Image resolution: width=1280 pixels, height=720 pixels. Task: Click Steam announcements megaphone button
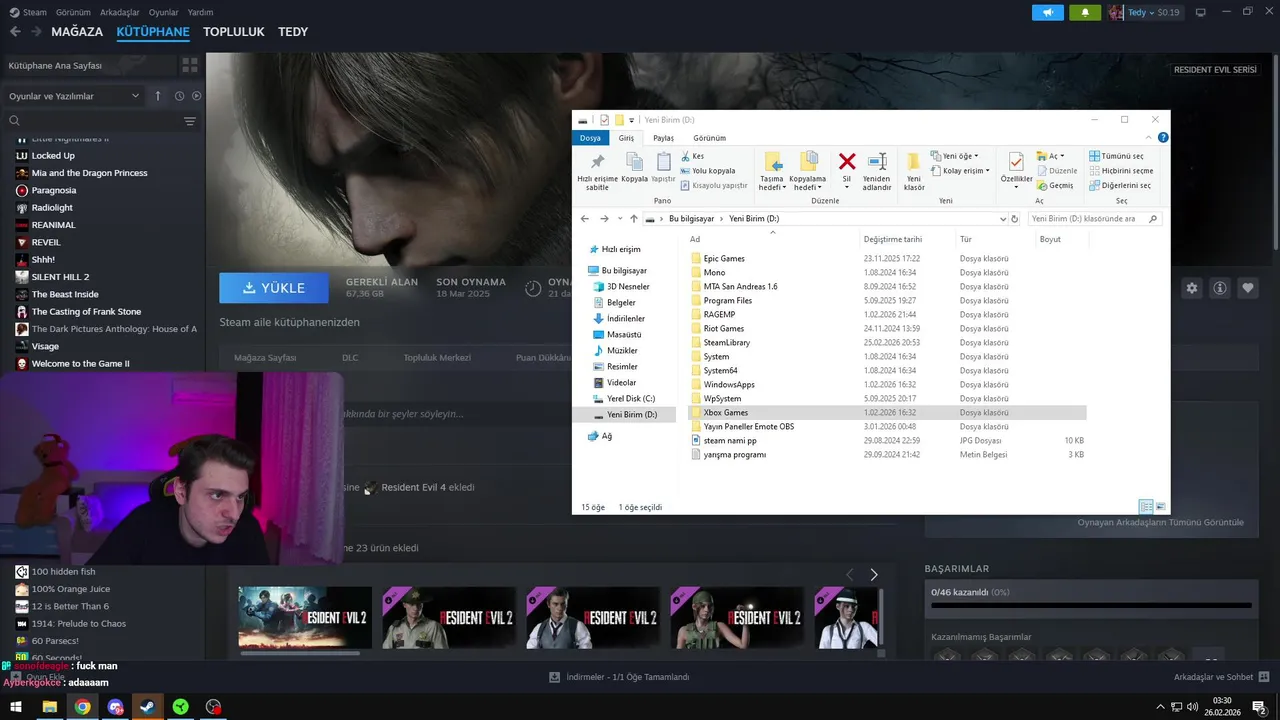tap(1048, 12)
